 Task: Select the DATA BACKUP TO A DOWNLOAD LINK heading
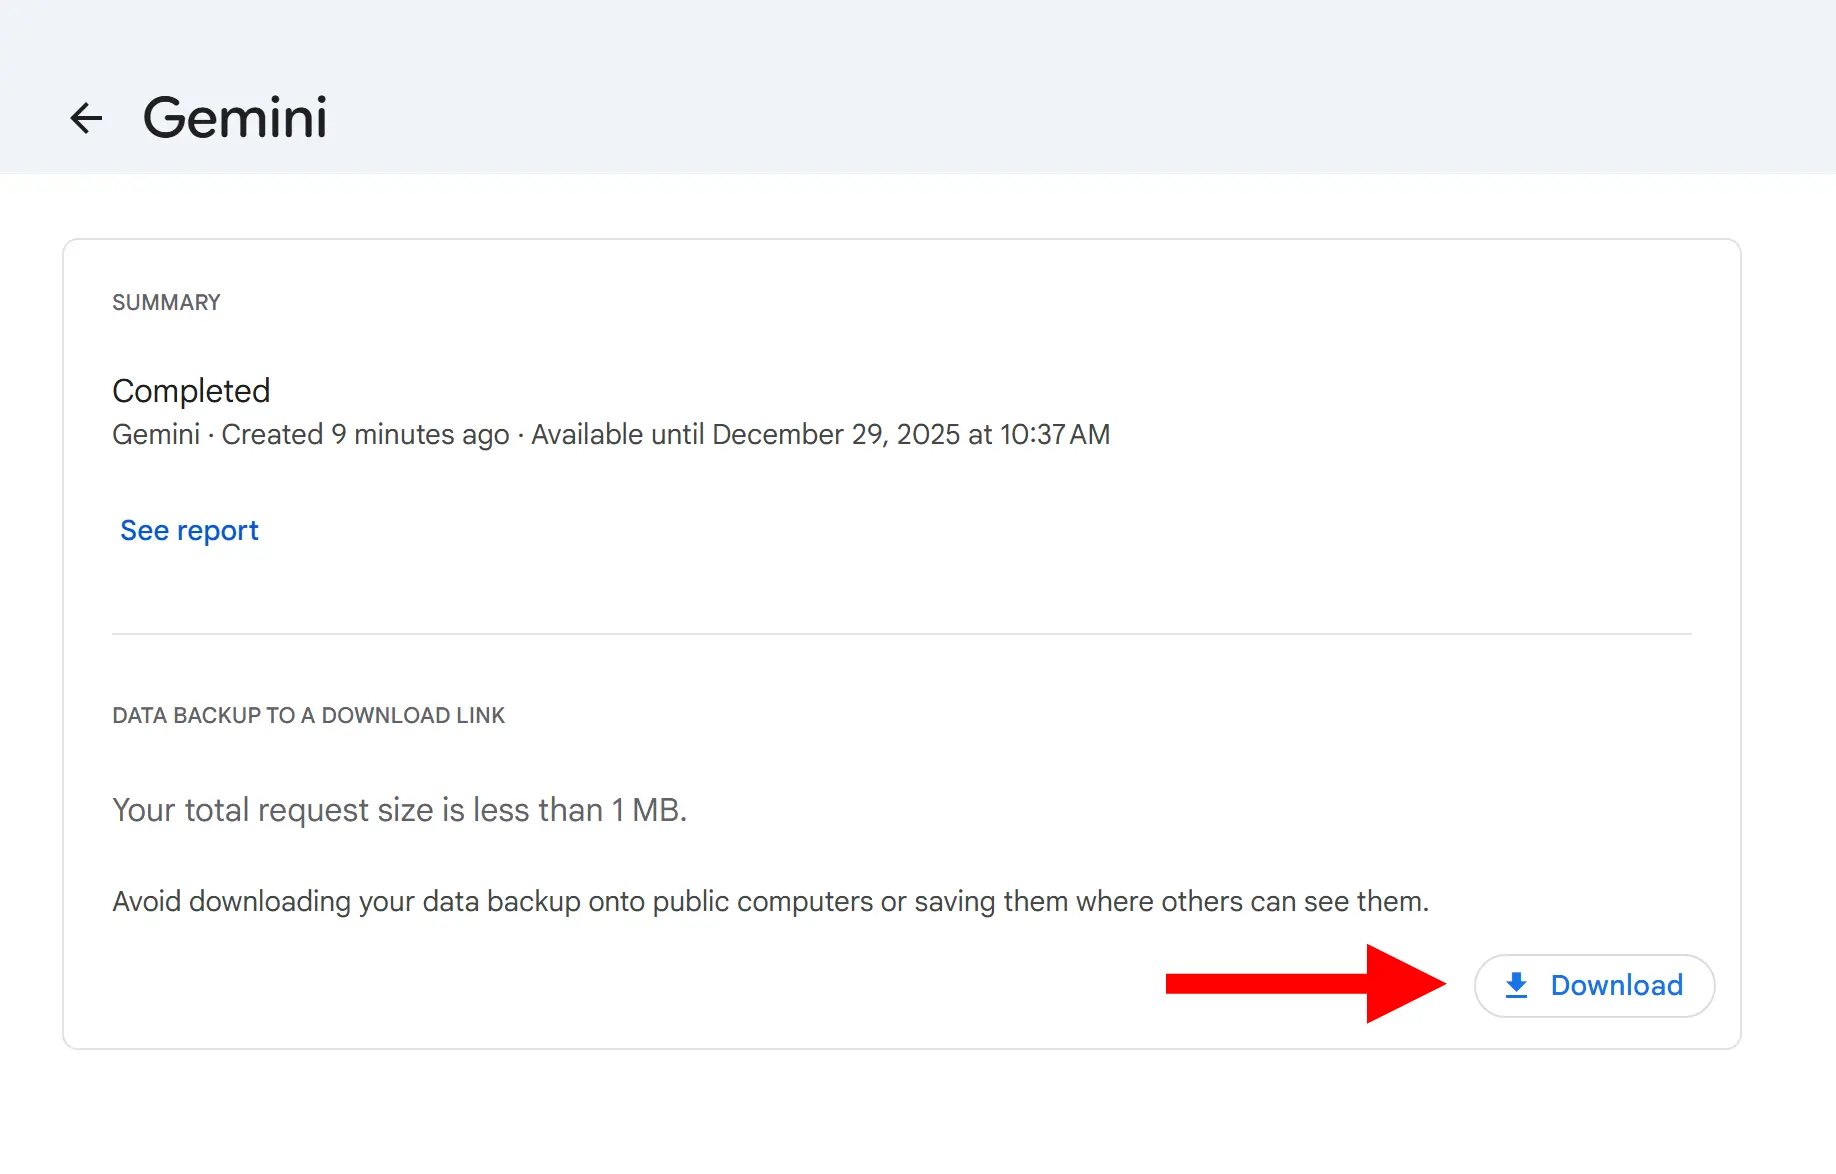308,715
